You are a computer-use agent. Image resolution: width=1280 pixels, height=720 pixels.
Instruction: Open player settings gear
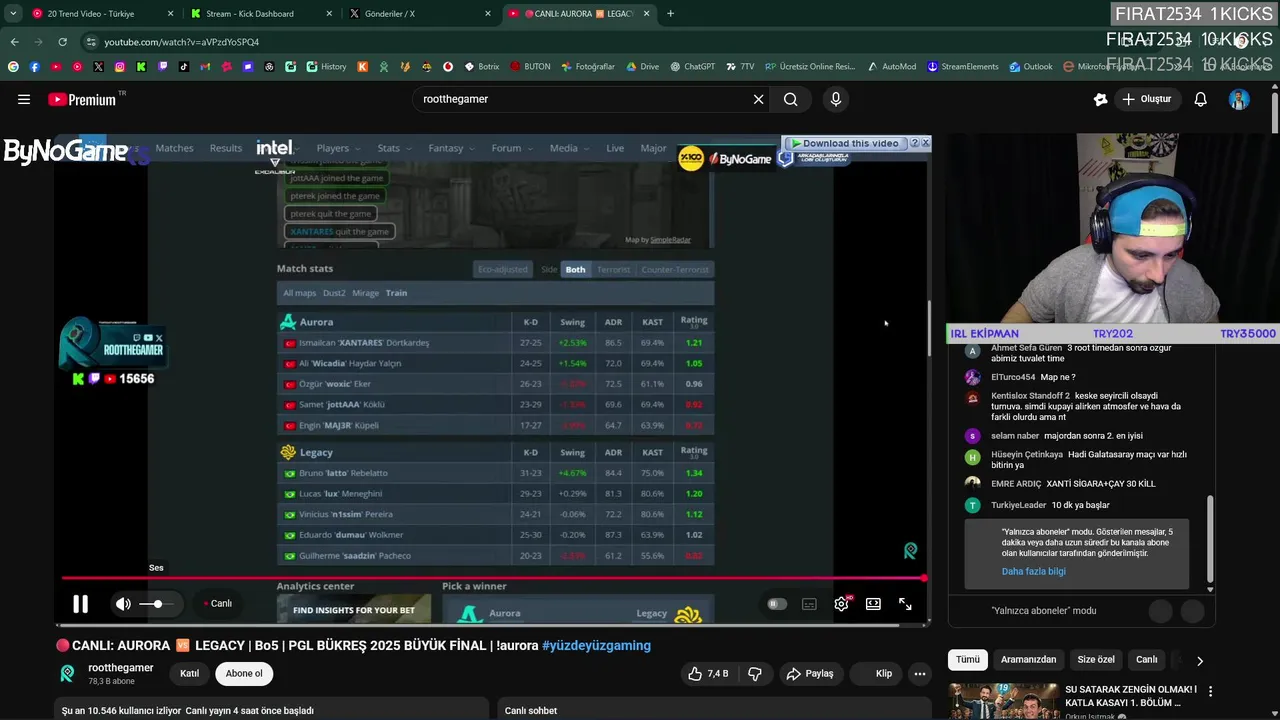coord(841,604)
